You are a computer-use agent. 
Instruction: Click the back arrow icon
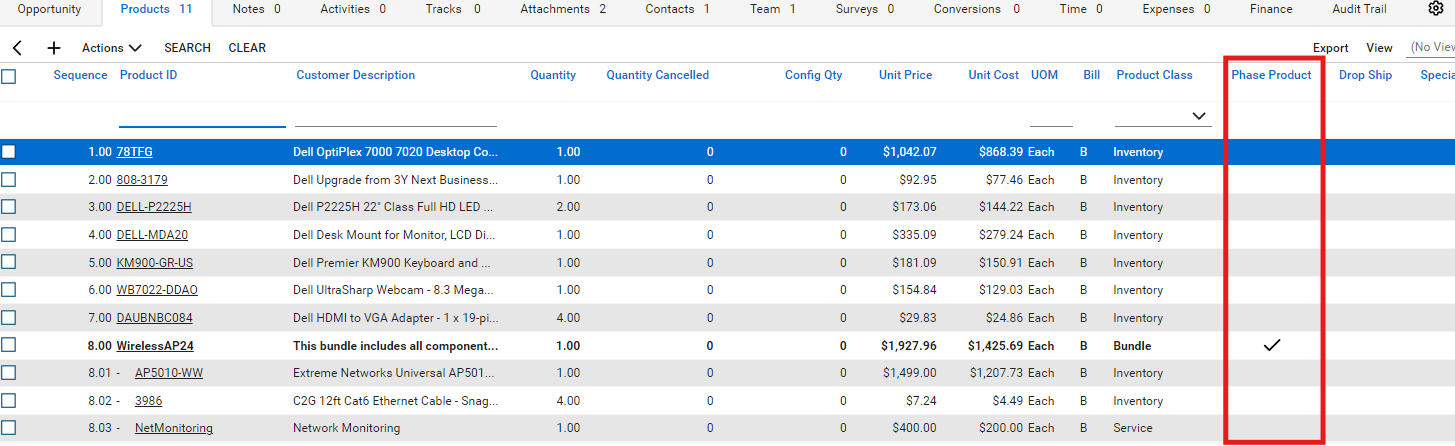[18, 48]
